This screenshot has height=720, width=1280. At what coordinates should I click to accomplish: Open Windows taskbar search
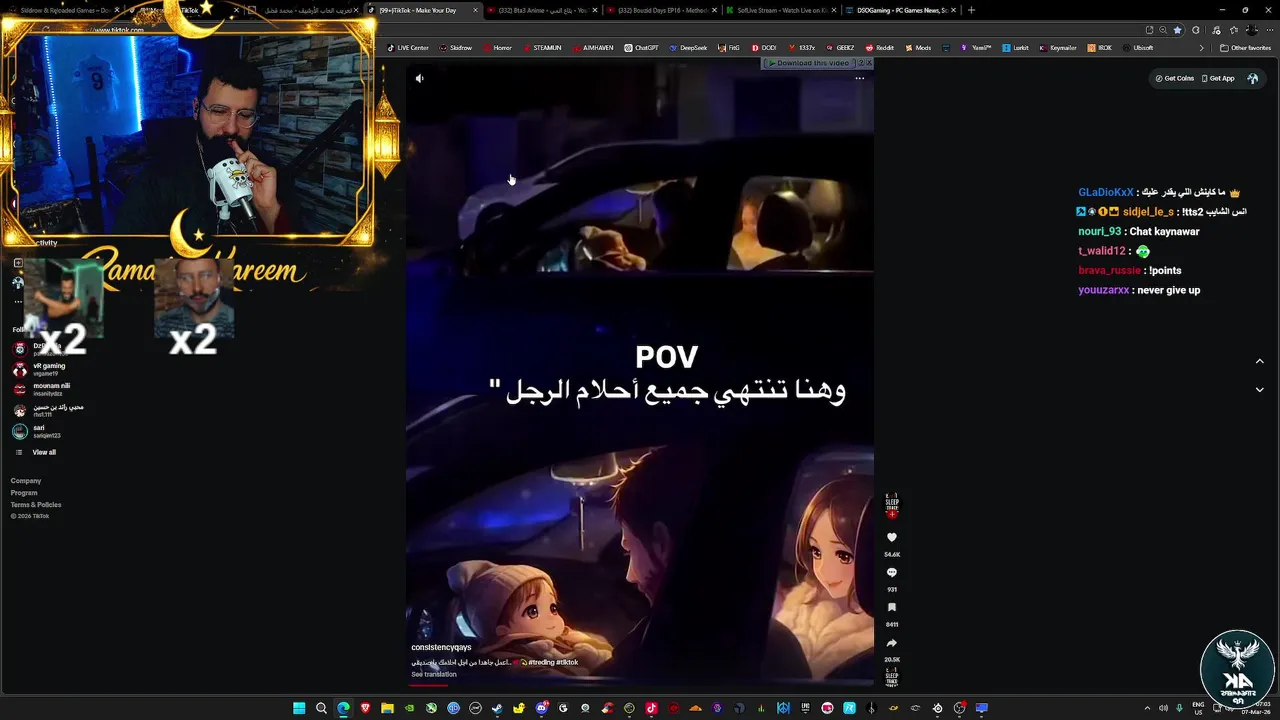pos(321,708)
